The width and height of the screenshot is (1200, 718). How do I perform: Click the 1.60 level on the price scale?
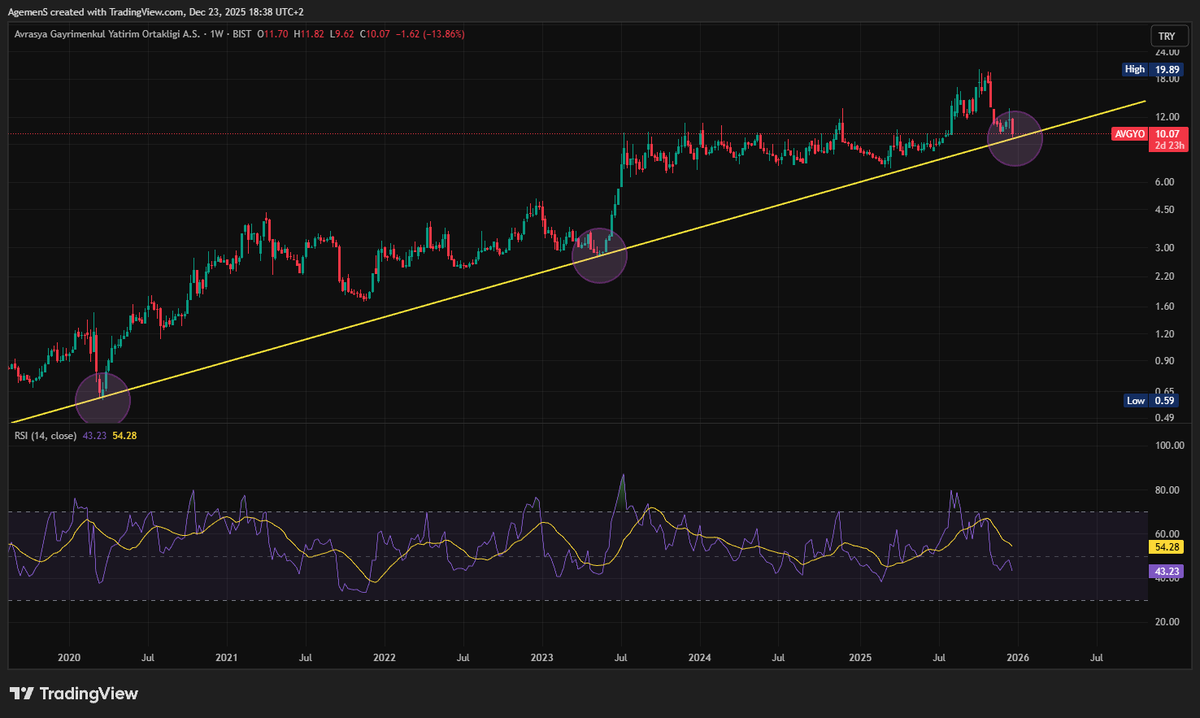coord(1165,306)
